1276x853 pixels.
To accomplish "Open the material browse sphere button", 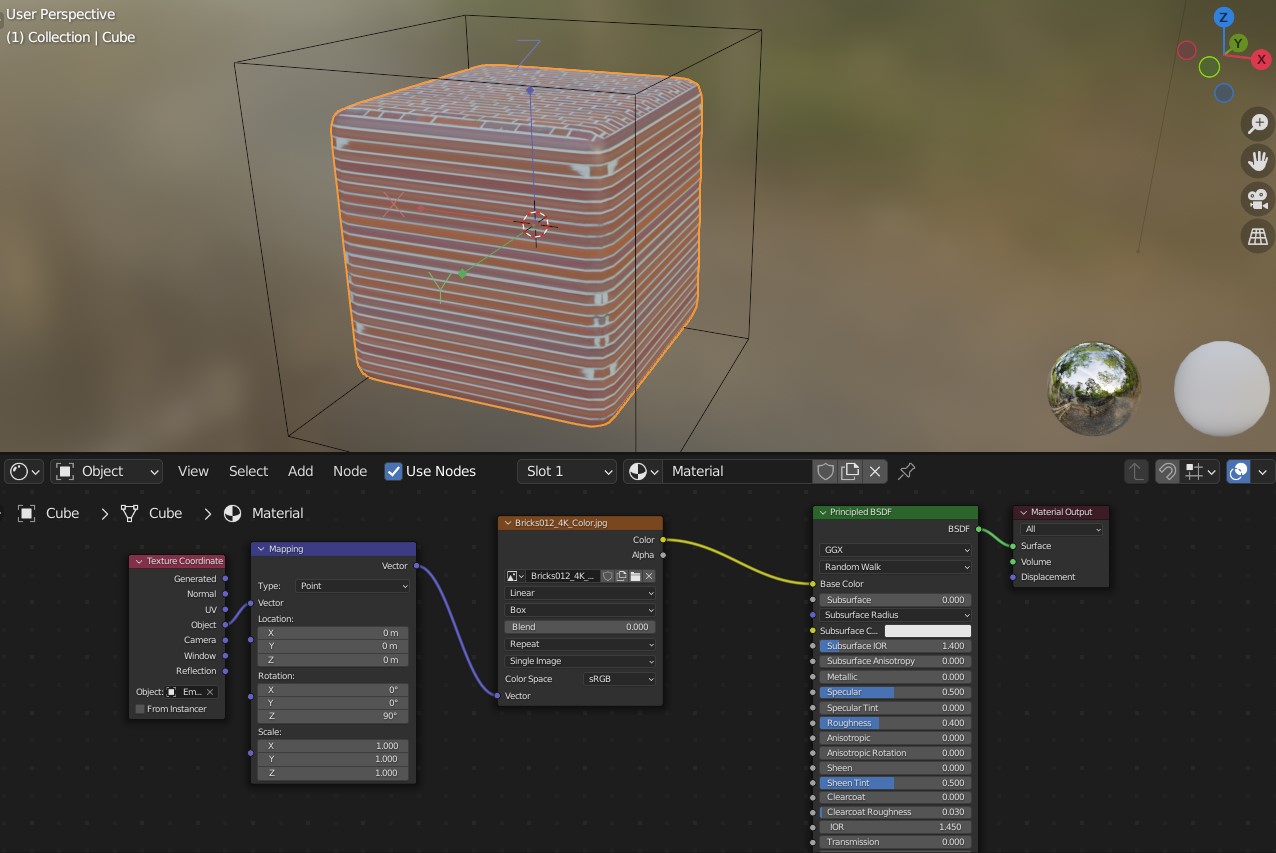I will (x=642, y=471).
